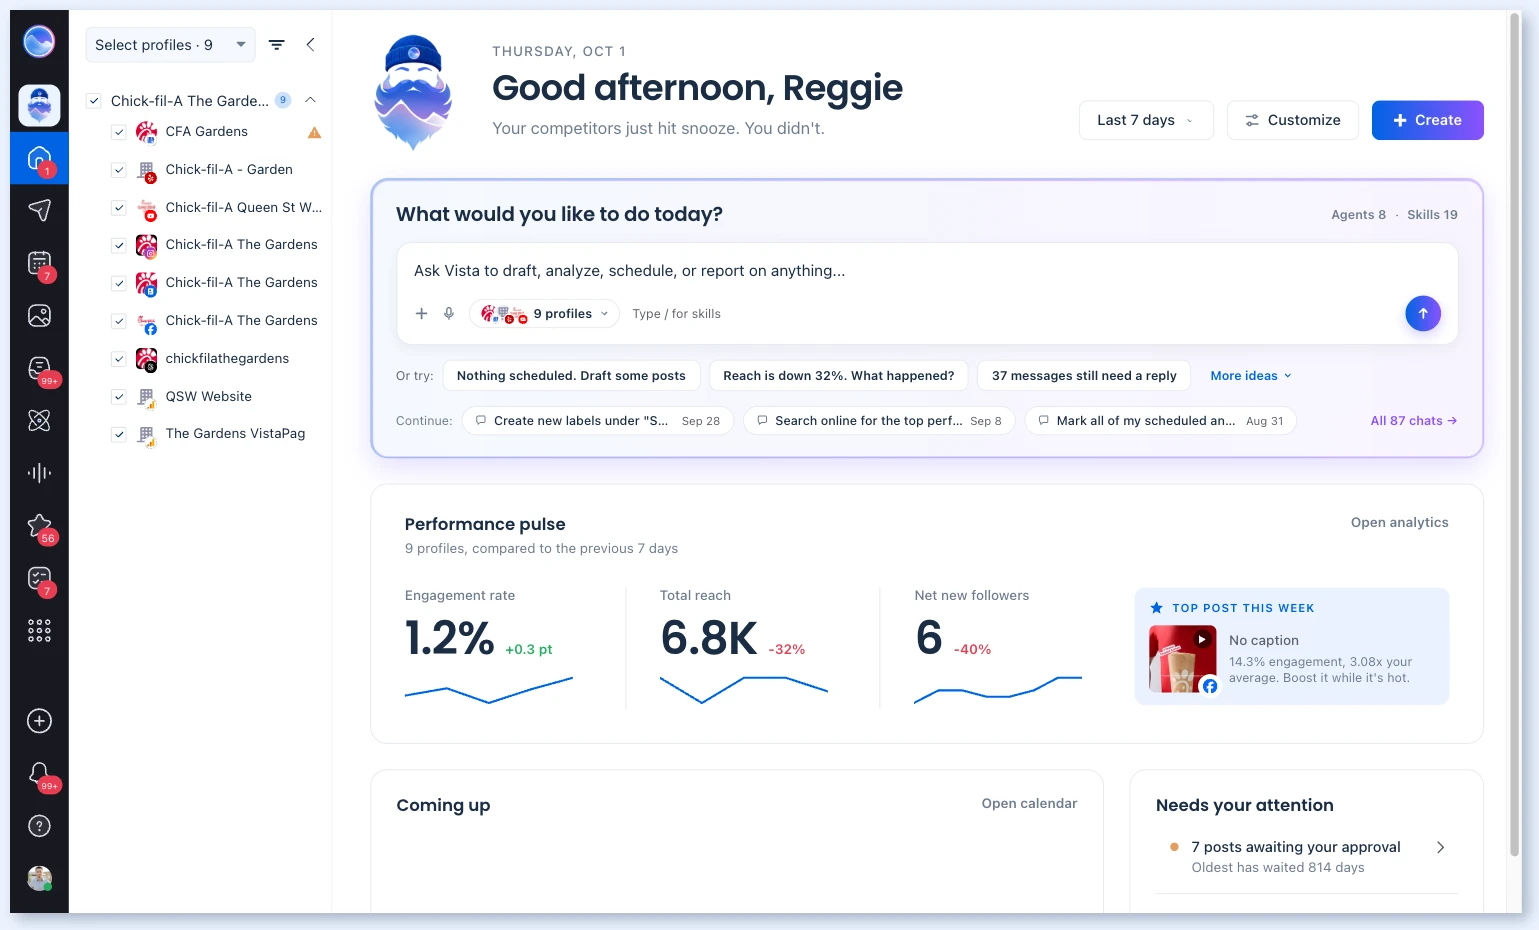
Task: Submit the prompt with the blue arrow button
Action: tap(1422, 314)
